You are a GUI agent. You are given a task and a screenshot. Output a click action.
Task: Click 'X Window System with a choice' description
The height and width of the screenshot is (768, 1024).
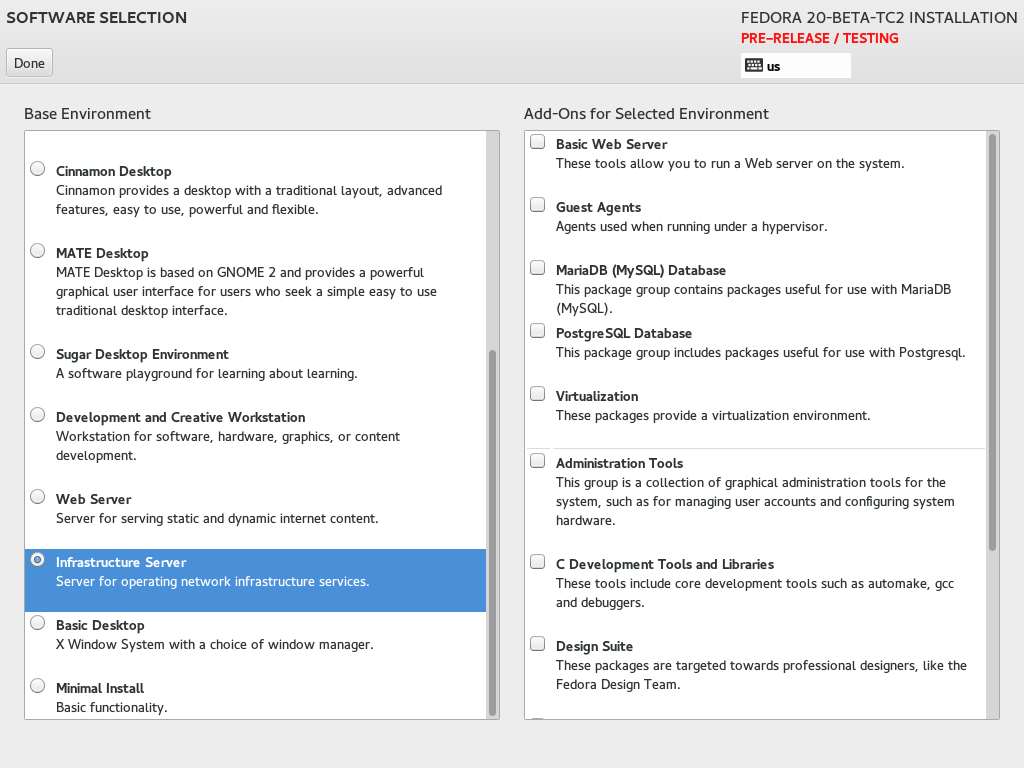(215, 645)
